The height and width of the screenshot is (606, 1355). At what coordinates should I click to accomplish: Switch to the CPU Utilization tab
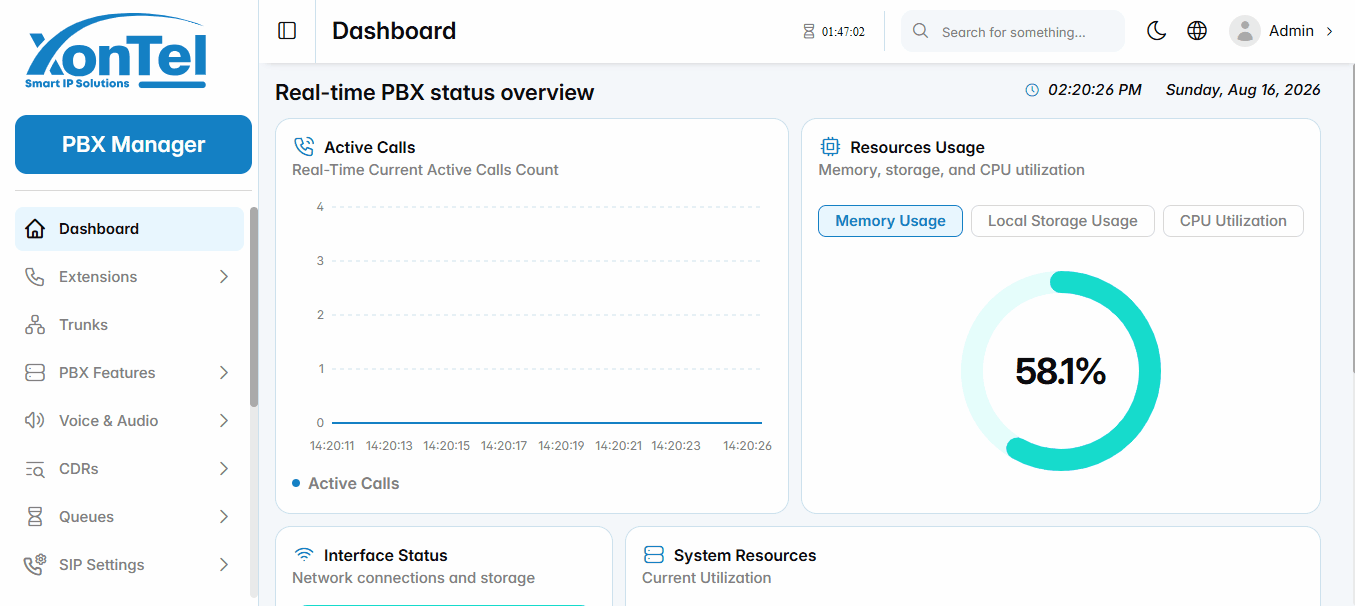(x=1233, y=221)
